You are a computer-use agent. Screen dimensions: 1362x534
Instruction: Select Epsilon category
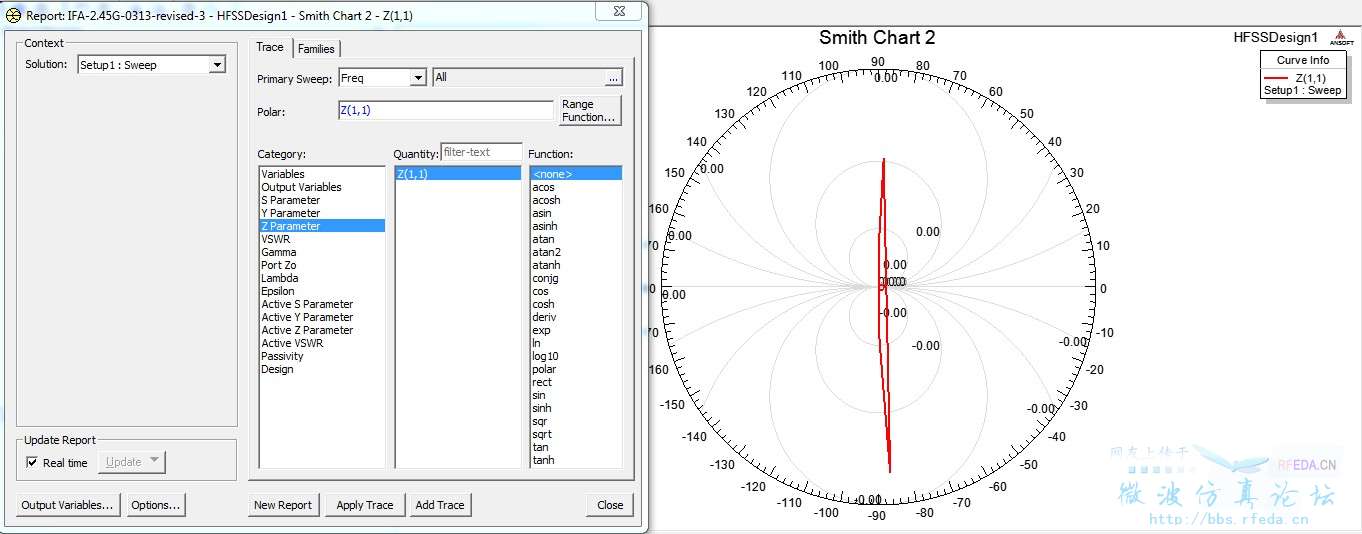point(320,291)
